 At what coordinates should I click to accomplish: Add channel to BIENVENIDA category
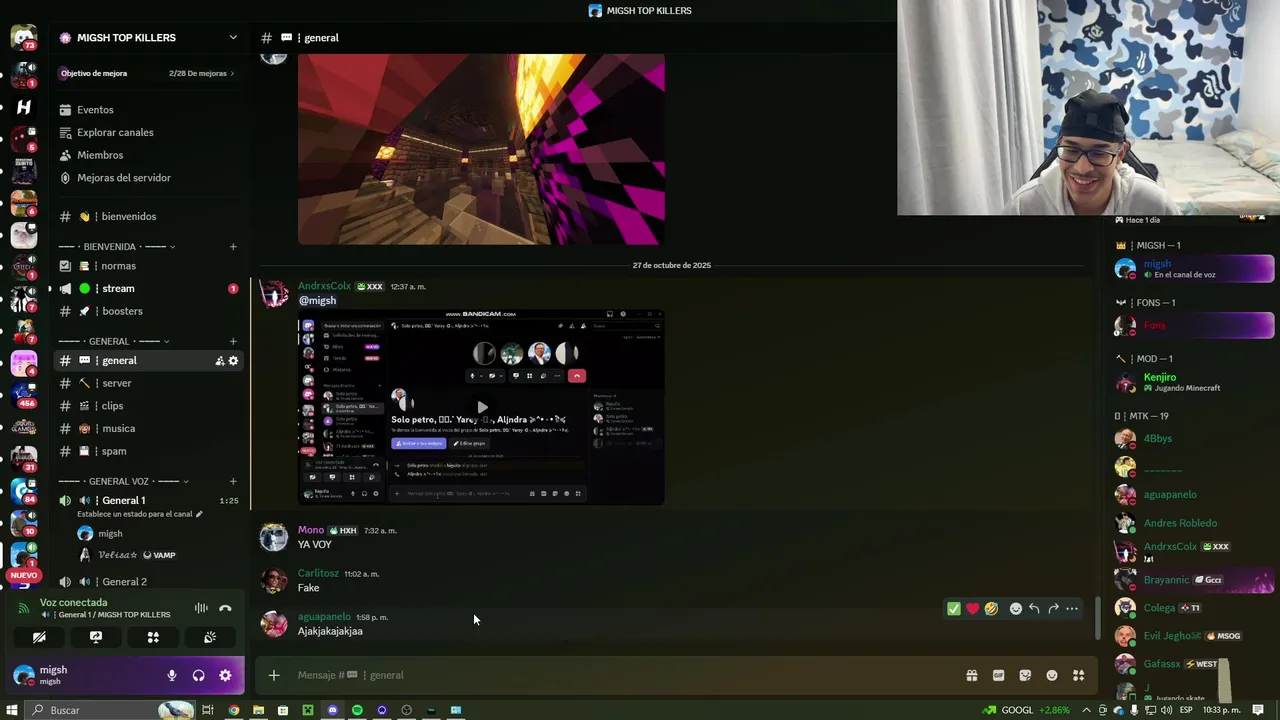[x=233, y=247]
